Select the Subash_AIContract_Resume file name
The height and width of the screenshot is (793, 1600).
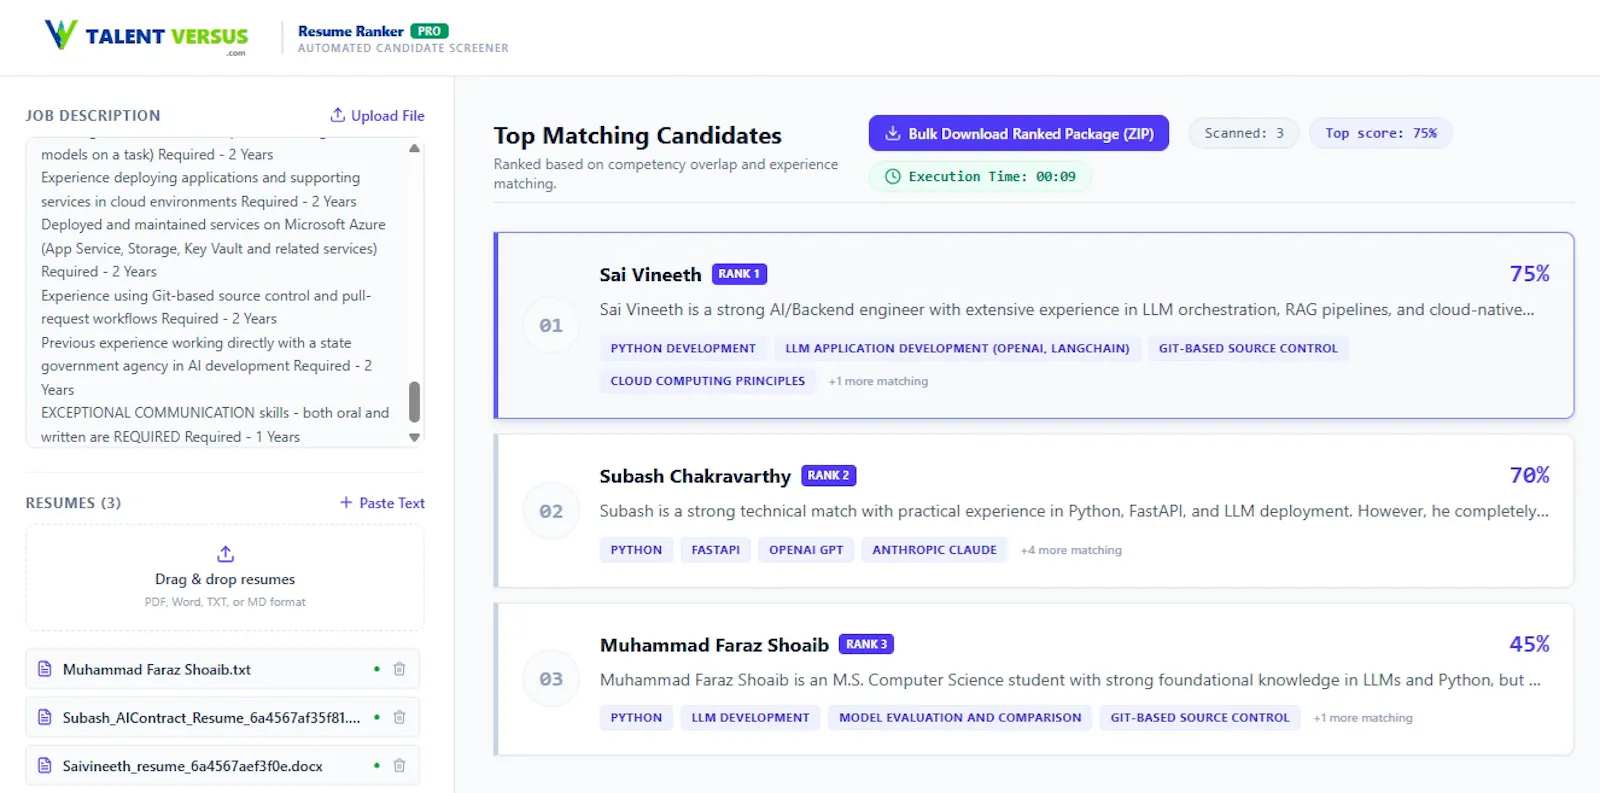211,717
